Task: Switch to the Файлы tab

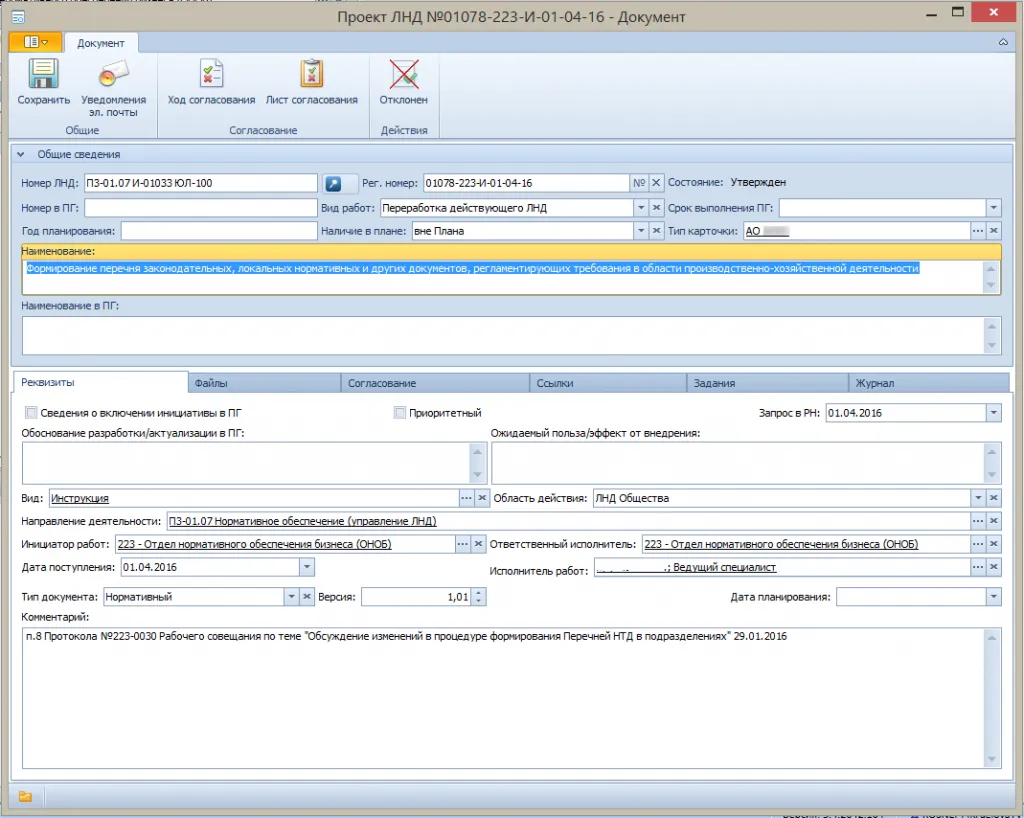Action: pos(265,383)
